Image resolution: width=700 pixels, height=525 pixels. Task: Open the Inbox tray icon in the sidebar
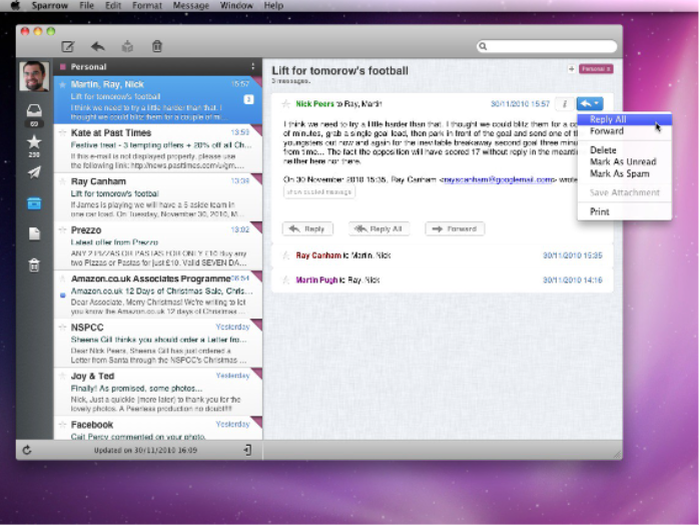(x=34, y=110)
